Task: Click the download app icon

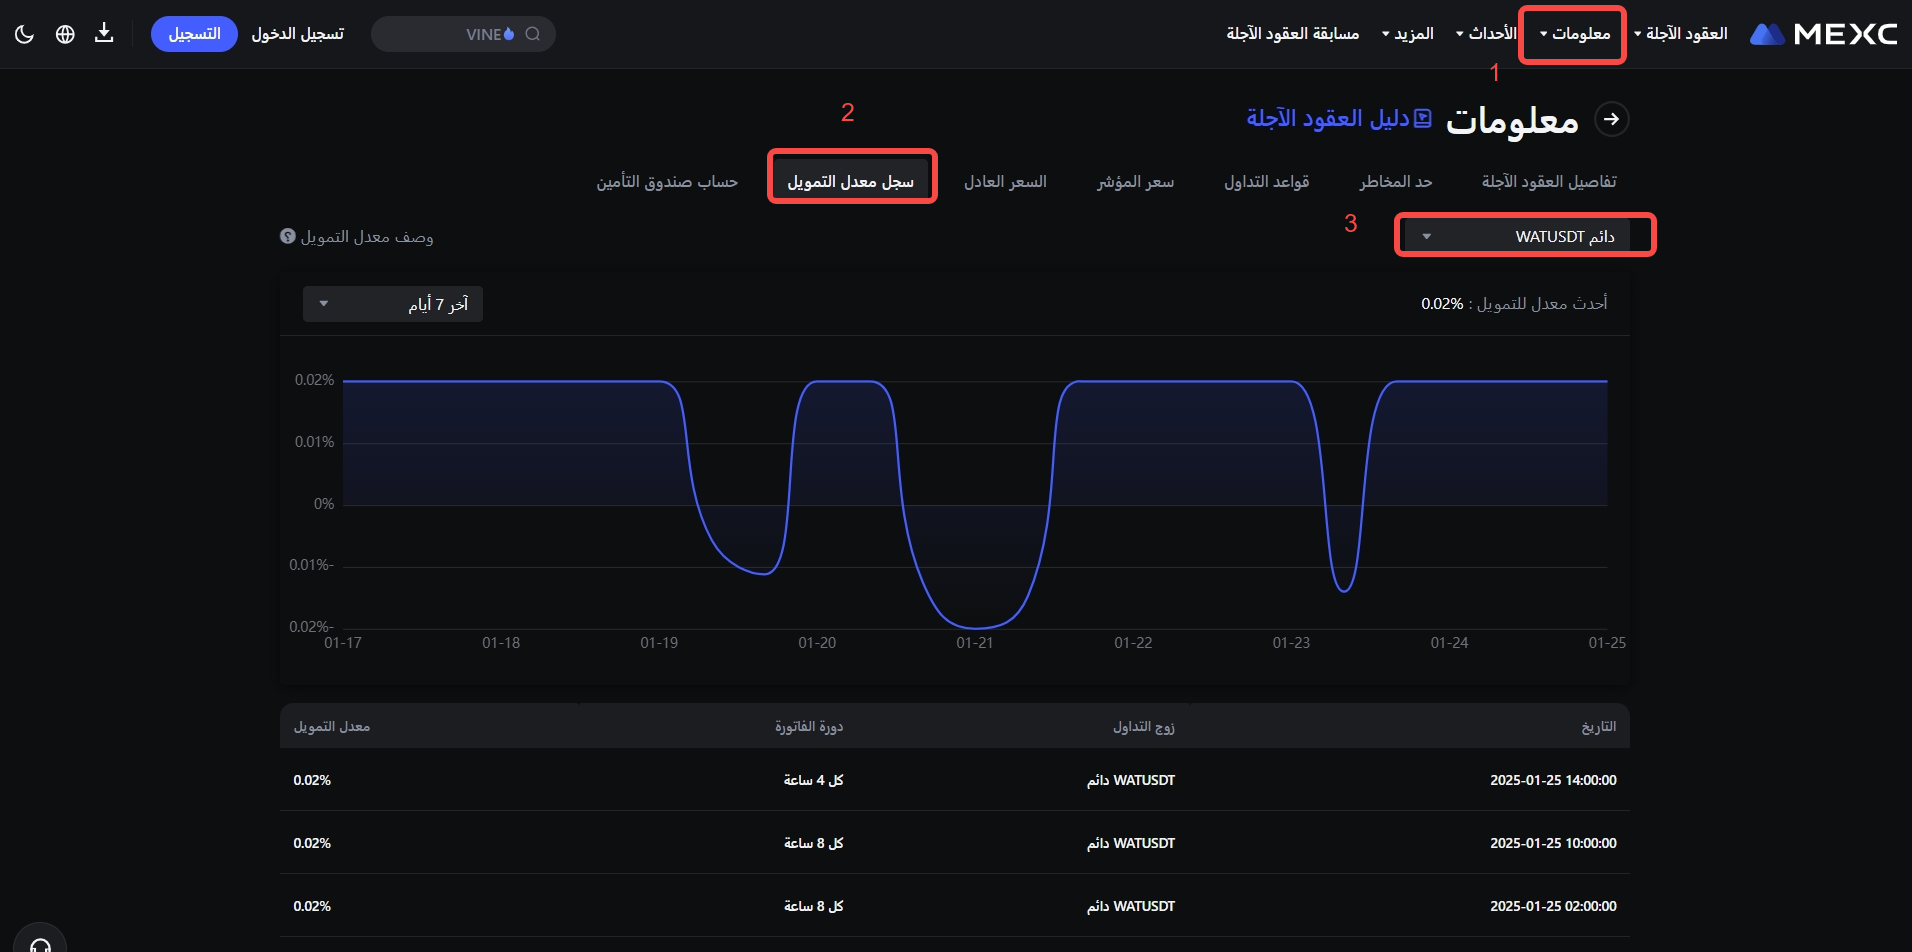Action: 104,34
